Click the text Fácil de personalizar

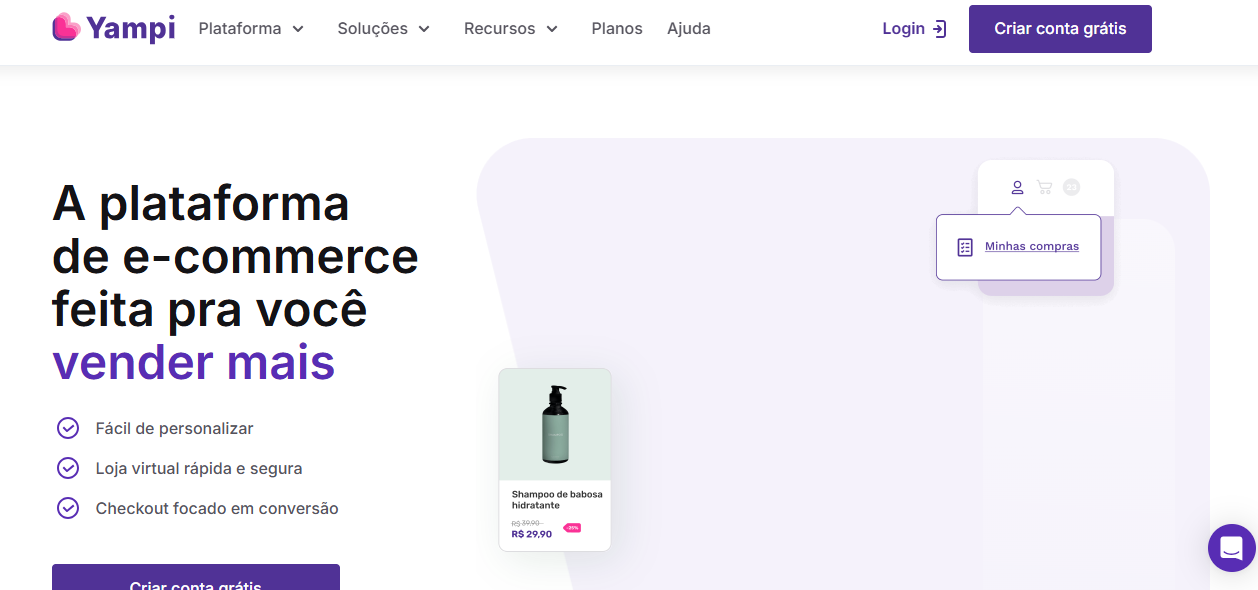tap(174, 428)
